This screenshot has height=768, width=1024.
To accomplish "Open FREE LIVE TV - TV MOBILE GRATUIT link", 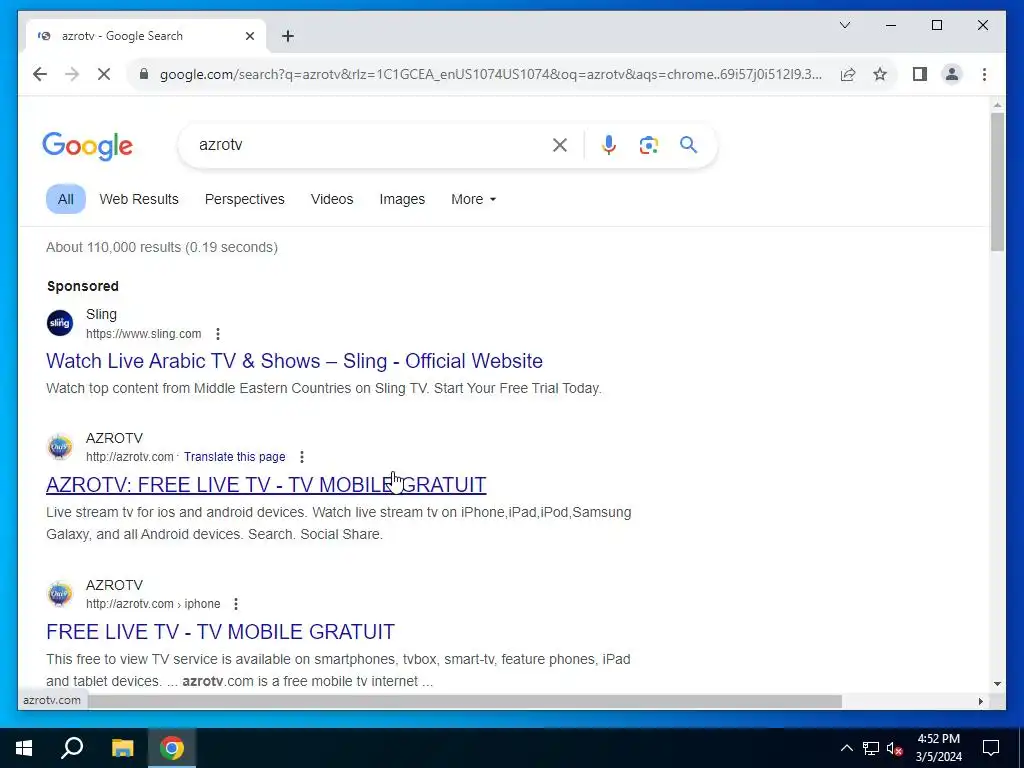I will point(221,632).
